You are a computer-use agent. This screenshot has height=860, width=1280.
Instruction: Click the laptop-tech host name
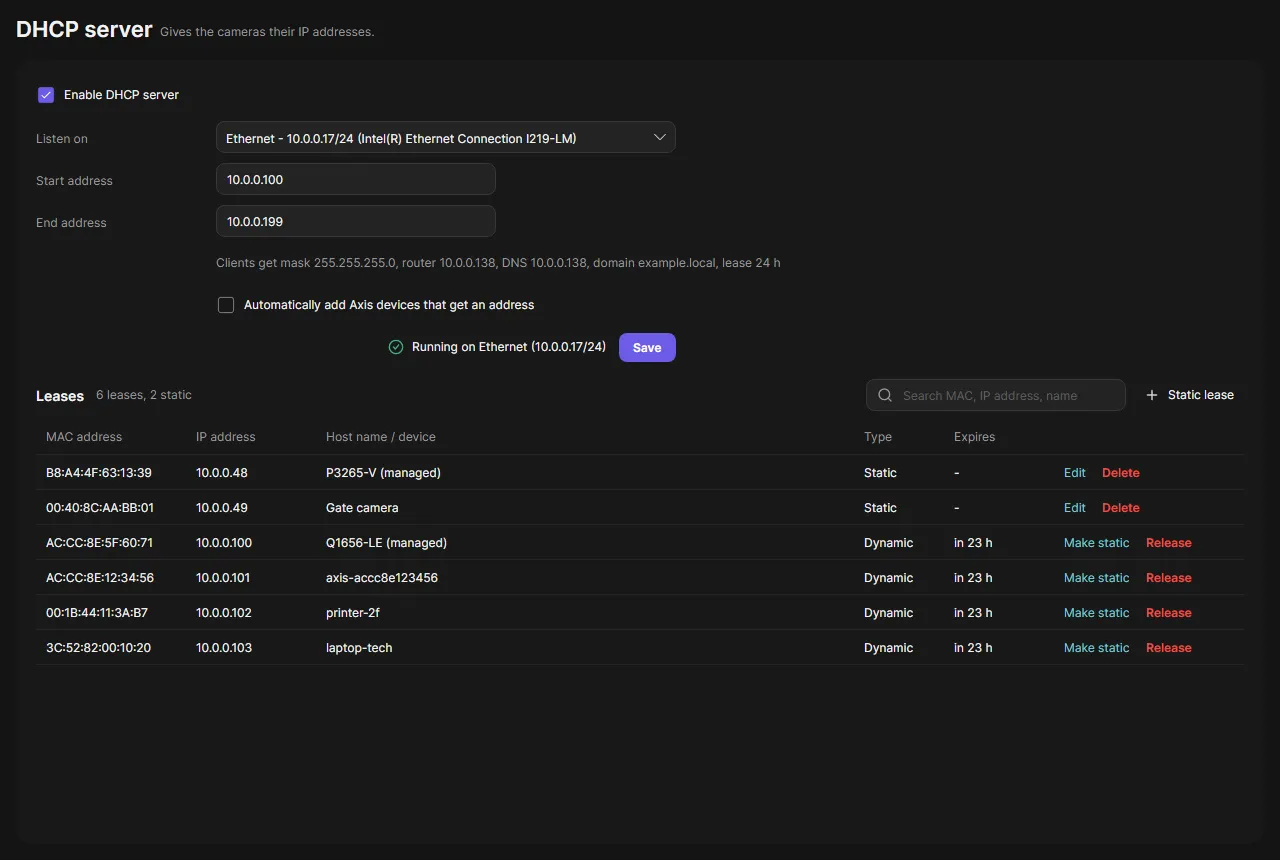(359, 648)
